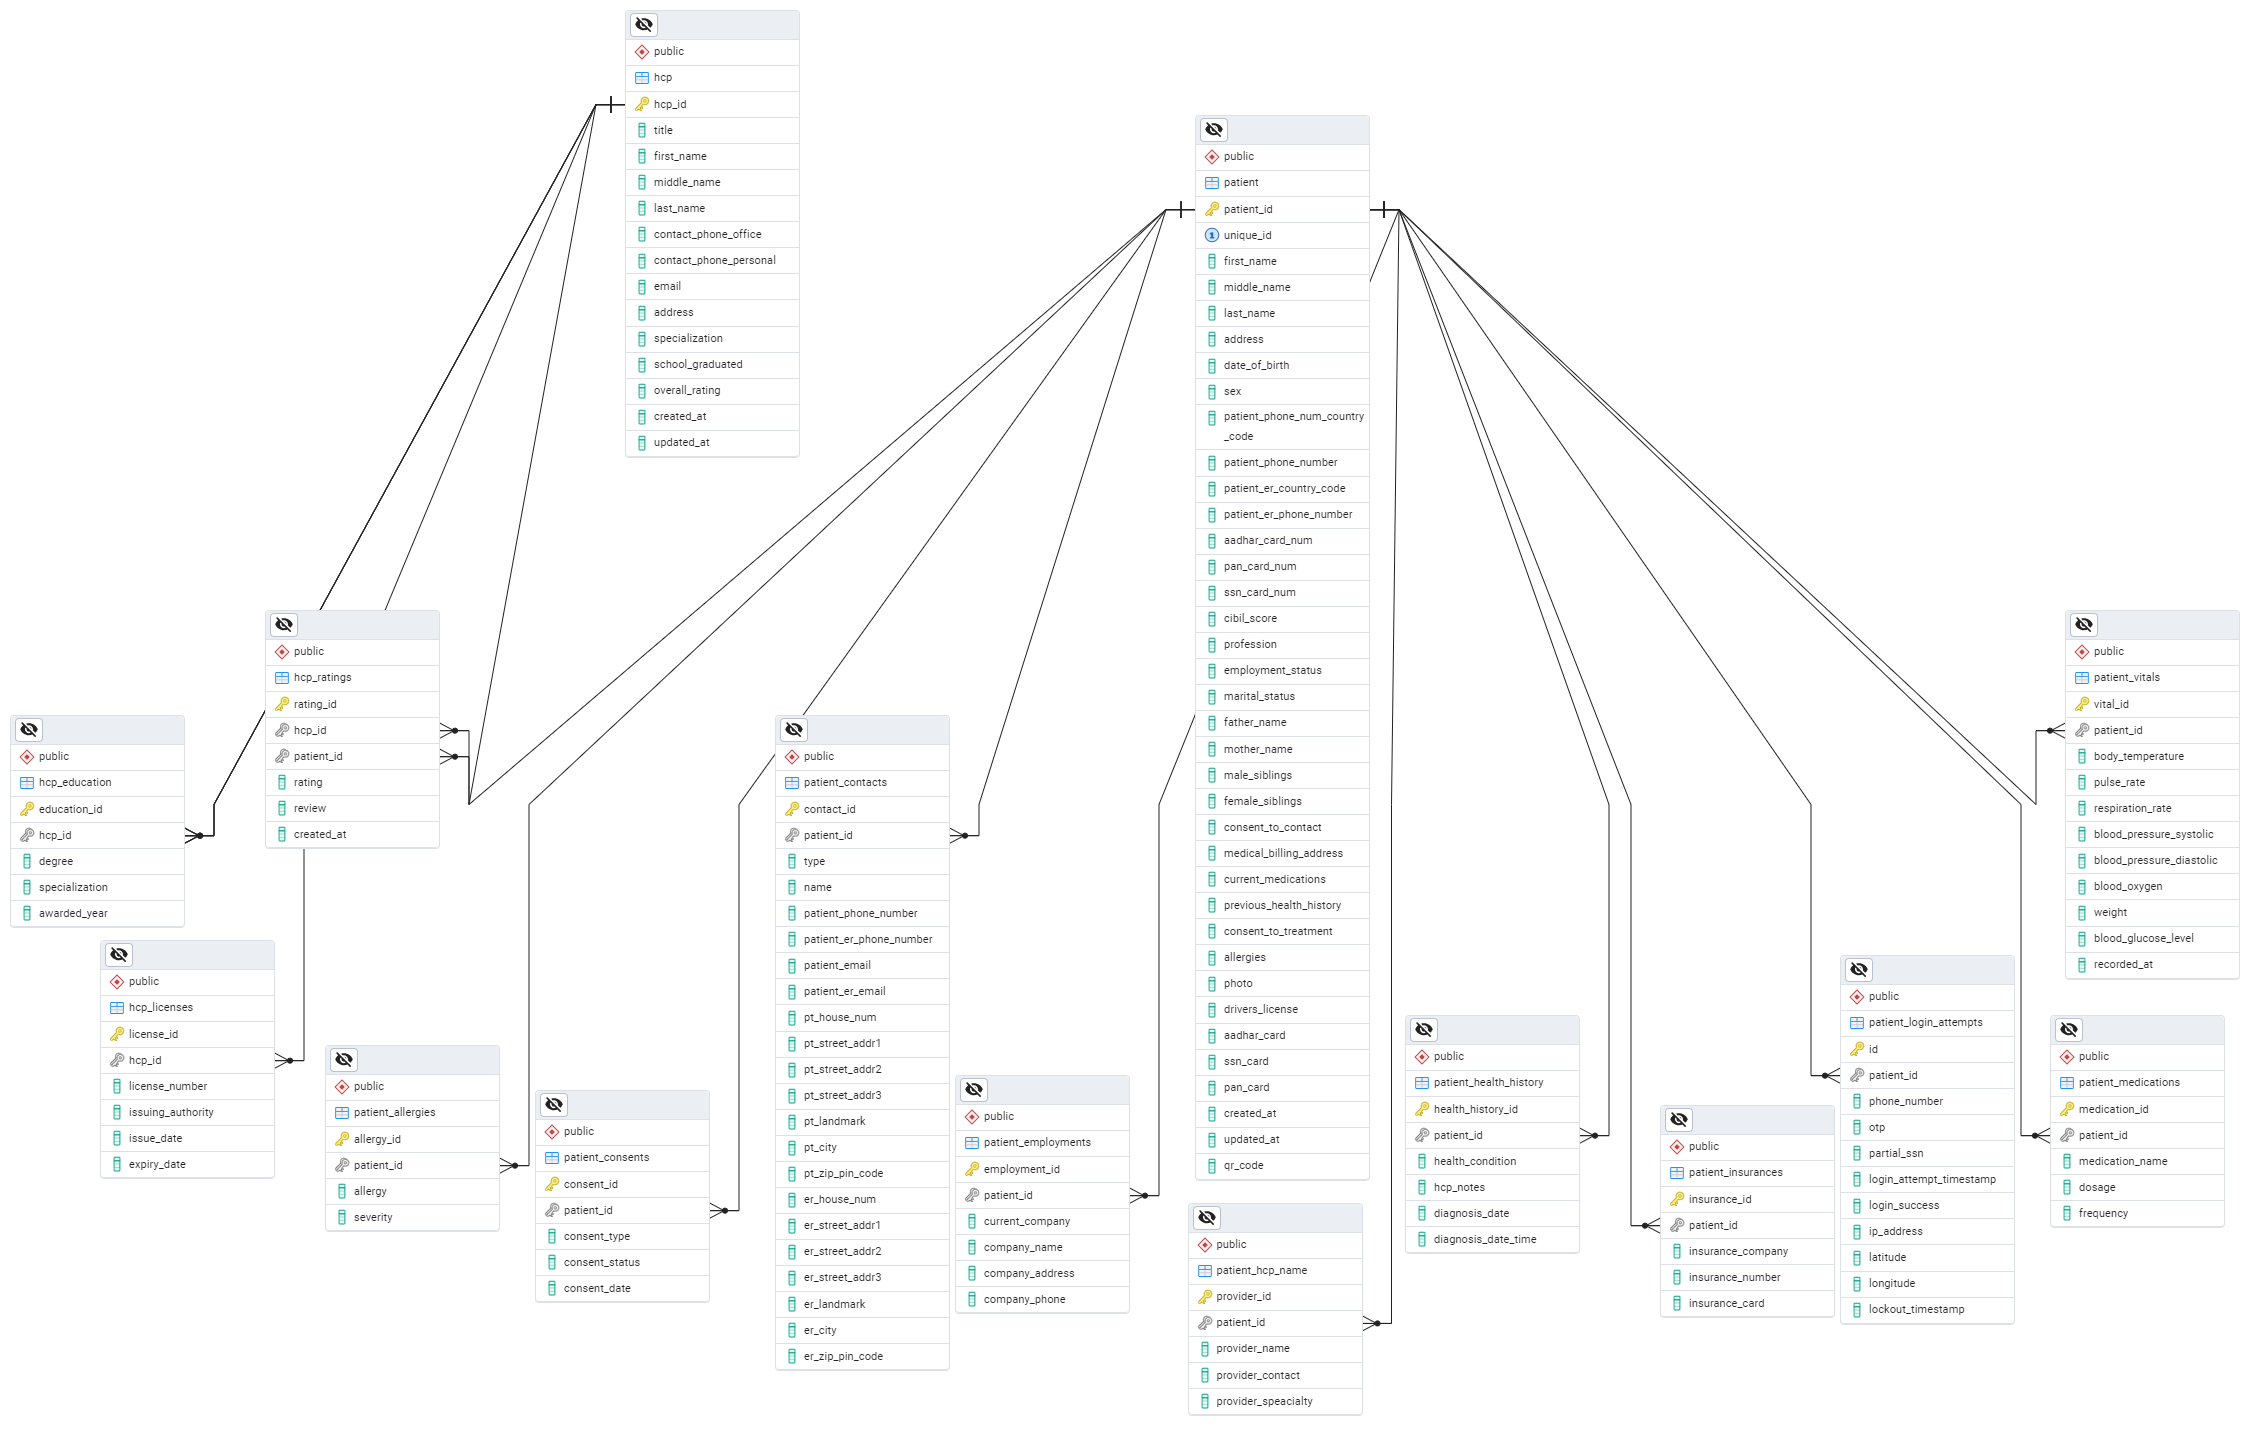Viewport: 2260px width, 1436px height.
Task: Click the unique_id constraint icon in patient table
Action: (x=1212, y=235)
